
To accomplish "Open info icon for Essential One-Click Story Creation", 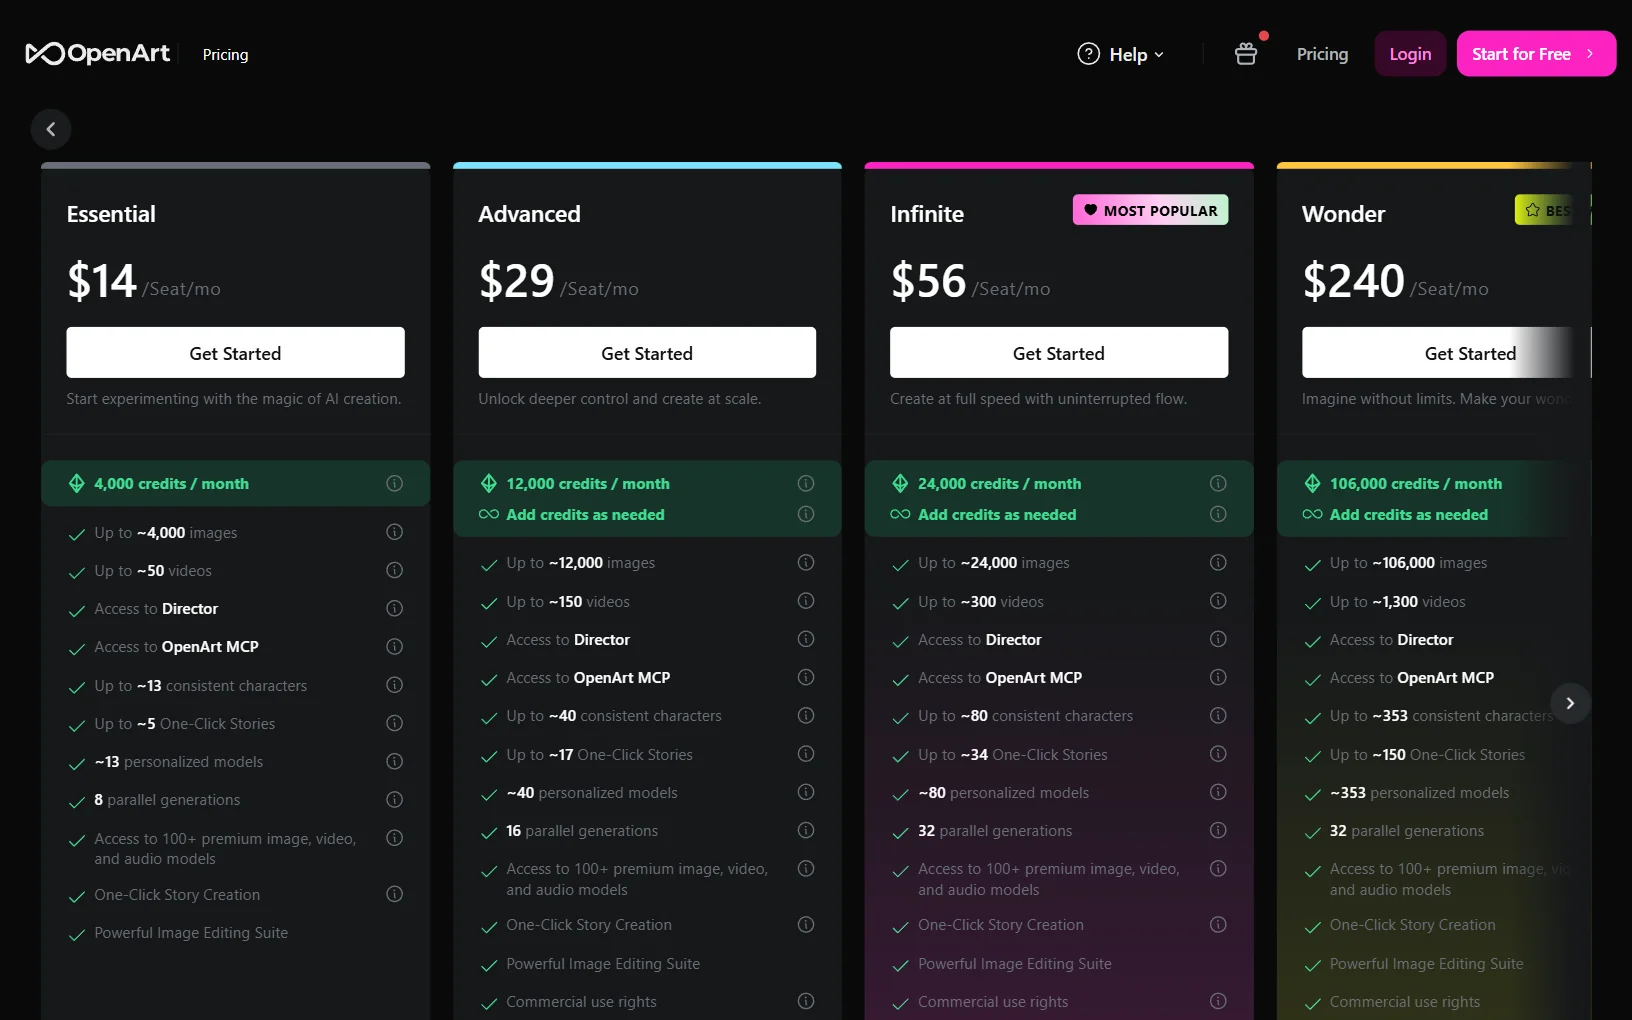I will [395, 894].
